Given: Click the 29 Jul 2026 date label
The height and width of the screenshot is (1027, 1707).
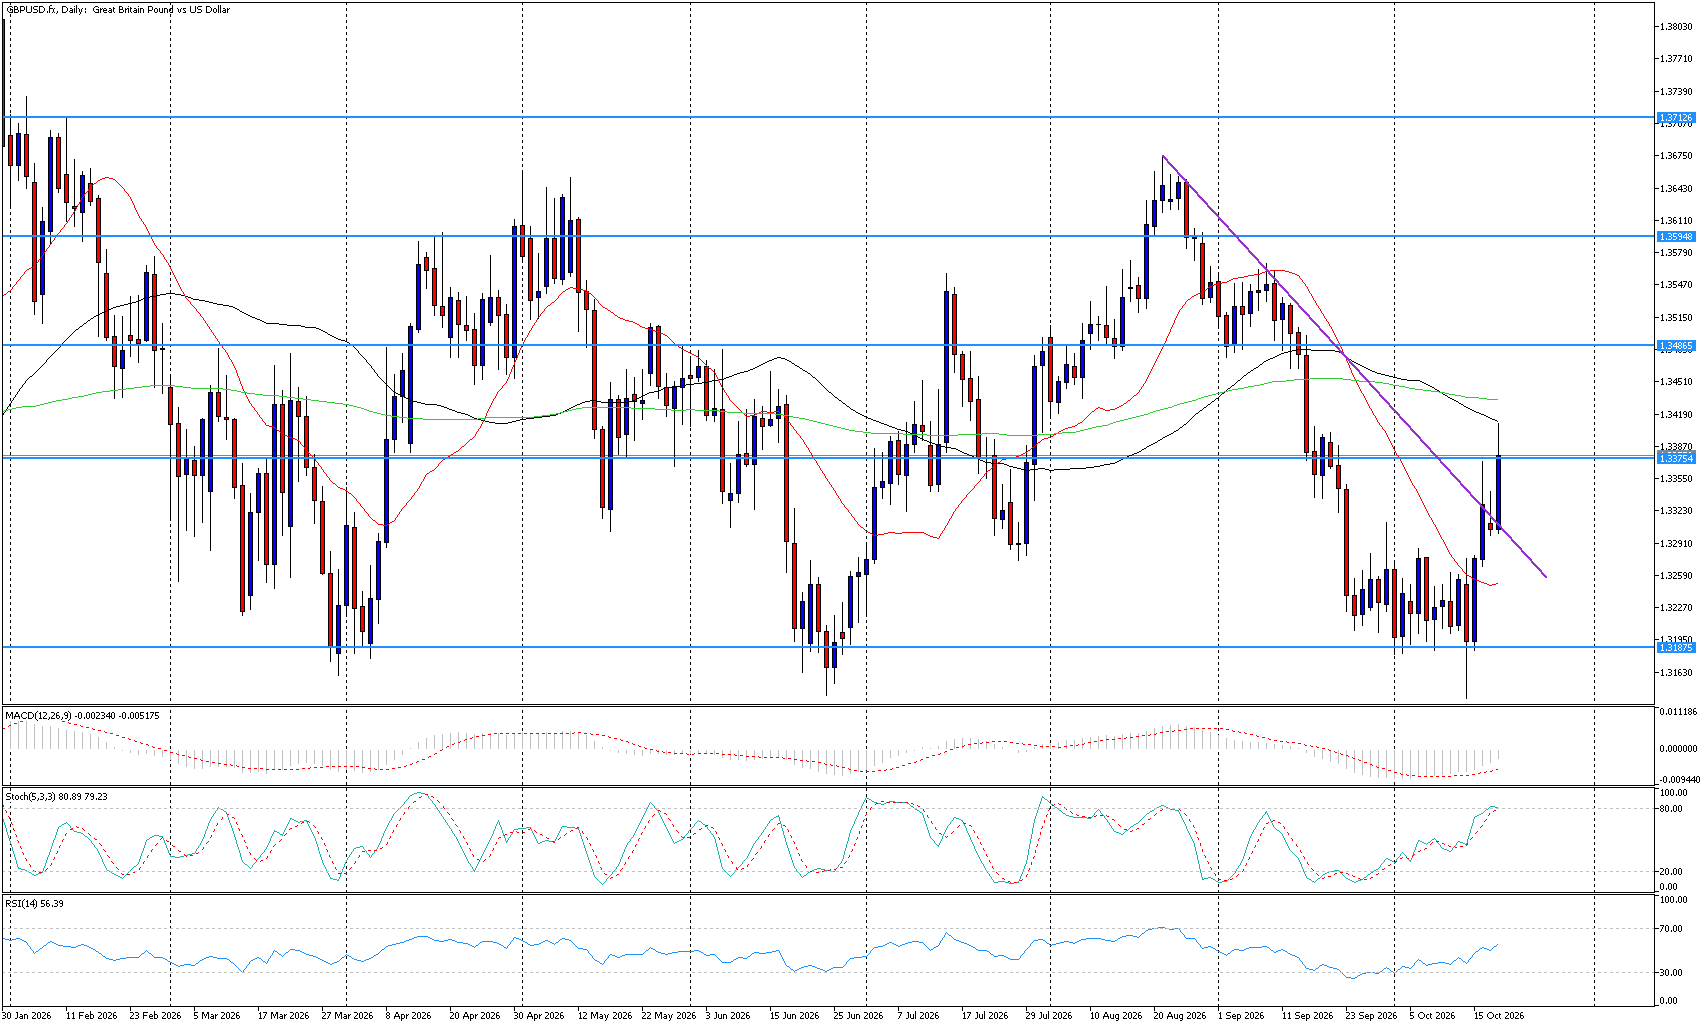Looking at the screenshot, I should click(x=1049, y=1016).
